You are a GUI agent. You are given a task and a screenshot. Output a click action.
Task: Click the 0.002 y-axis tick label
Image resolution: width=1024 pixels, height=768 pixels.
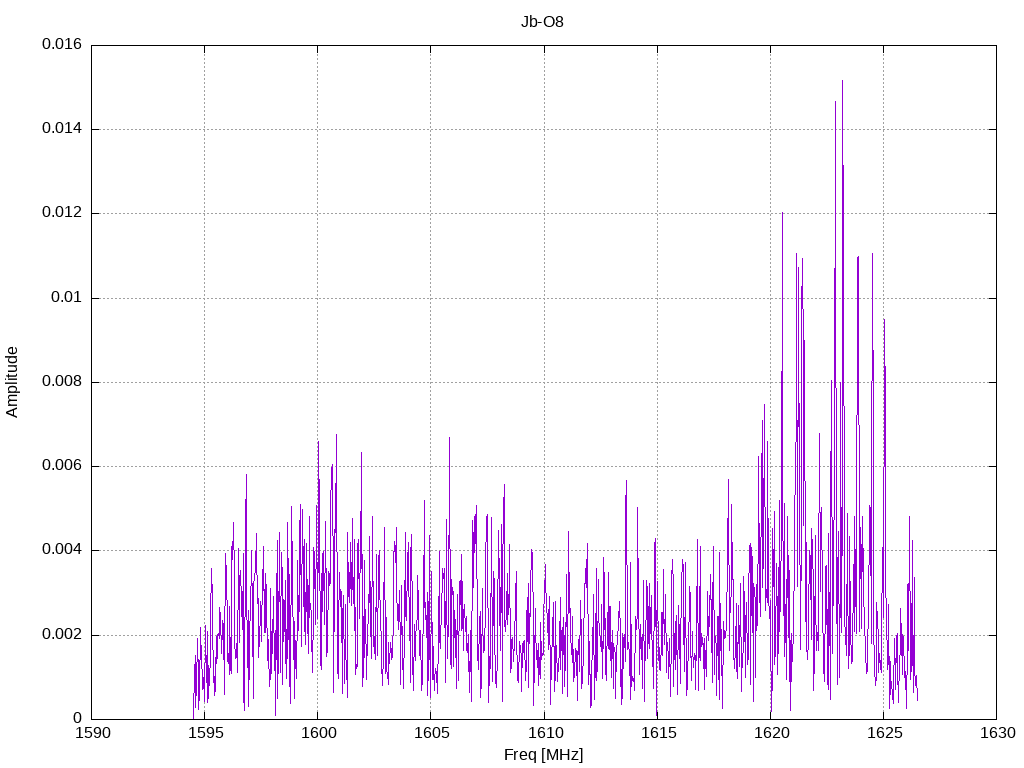pyautogui.click(x=62, y=634)
